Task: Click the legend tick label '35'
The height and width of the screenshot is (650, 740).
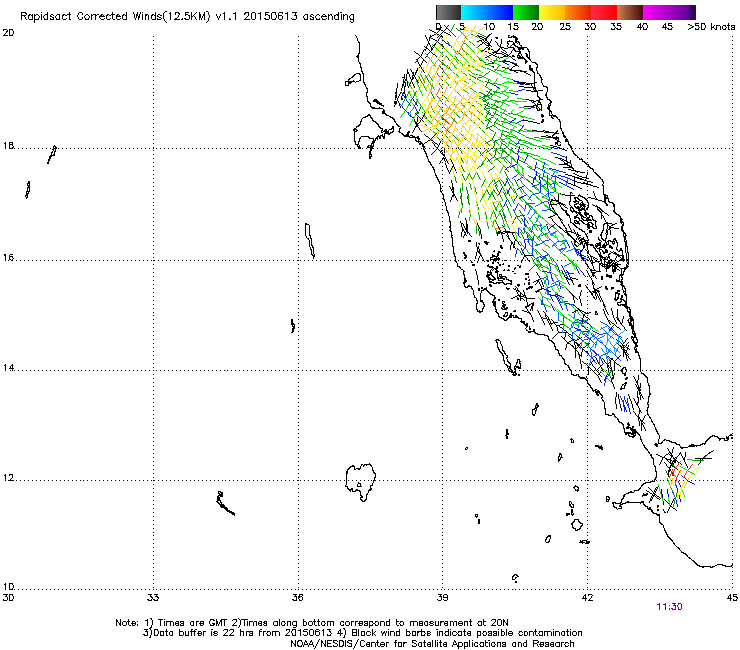Action: [616, 27]
